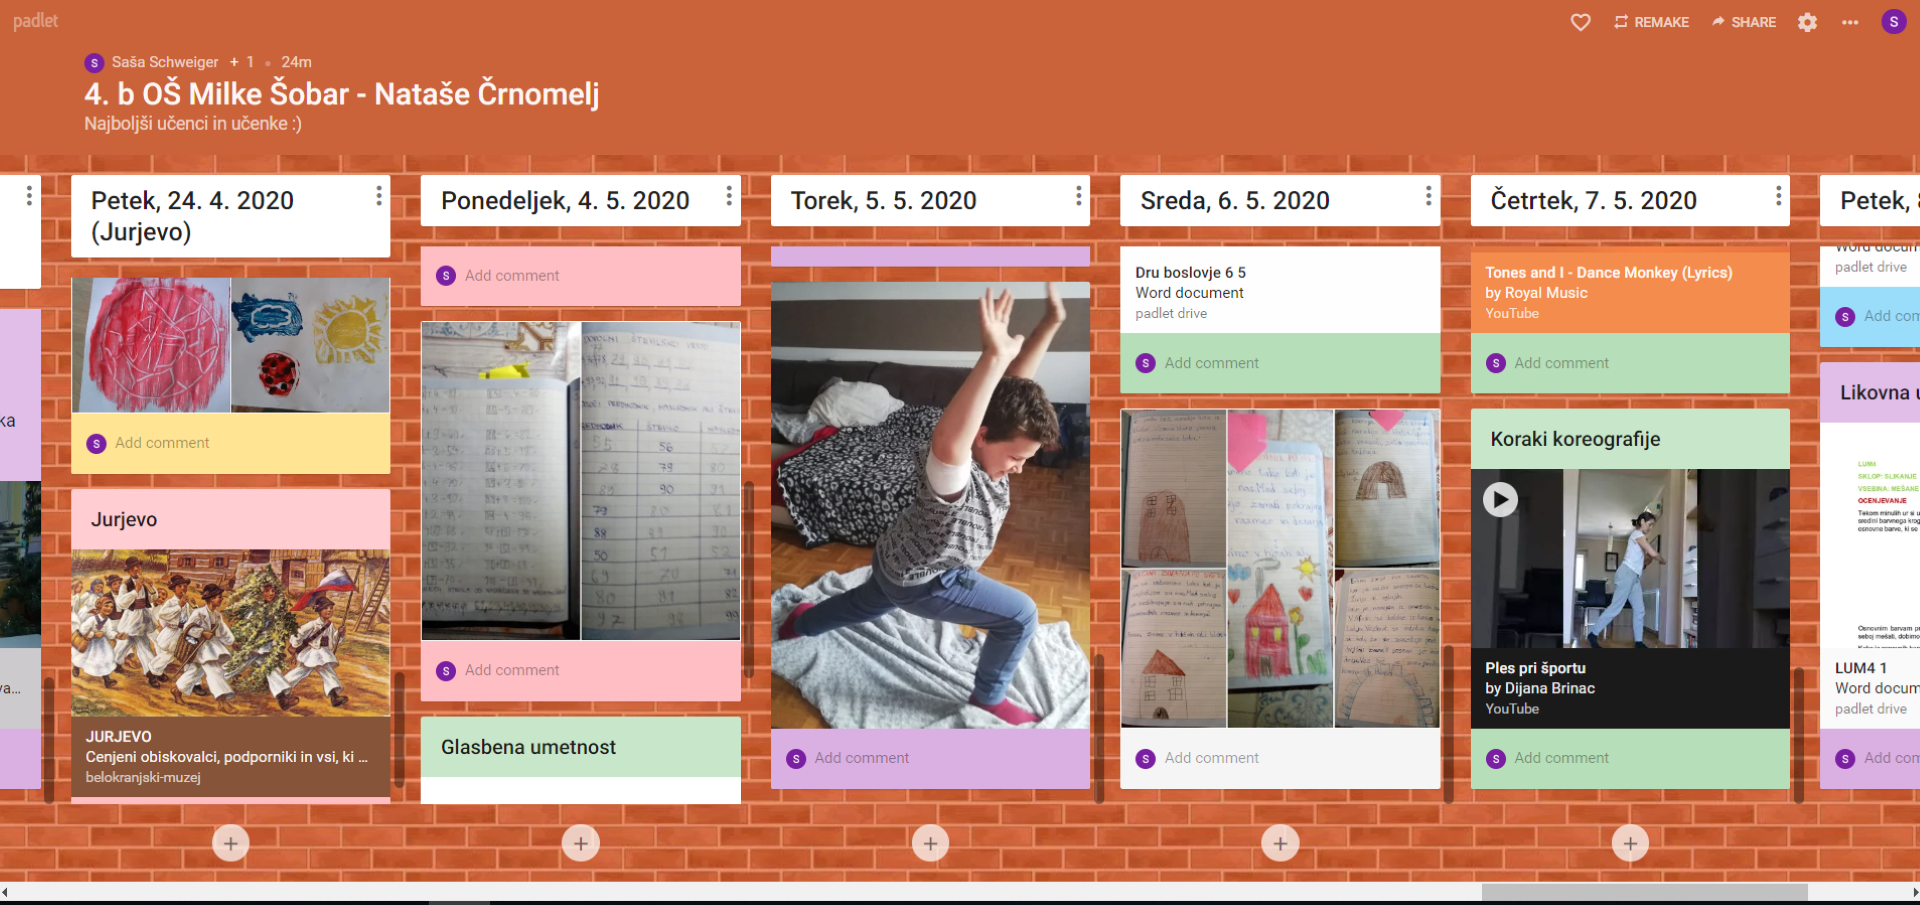Click the Sreda, 6. 5. 2020 column title
The image size is (1920, 905).
pyautogui.click(x=1235, y=201)
